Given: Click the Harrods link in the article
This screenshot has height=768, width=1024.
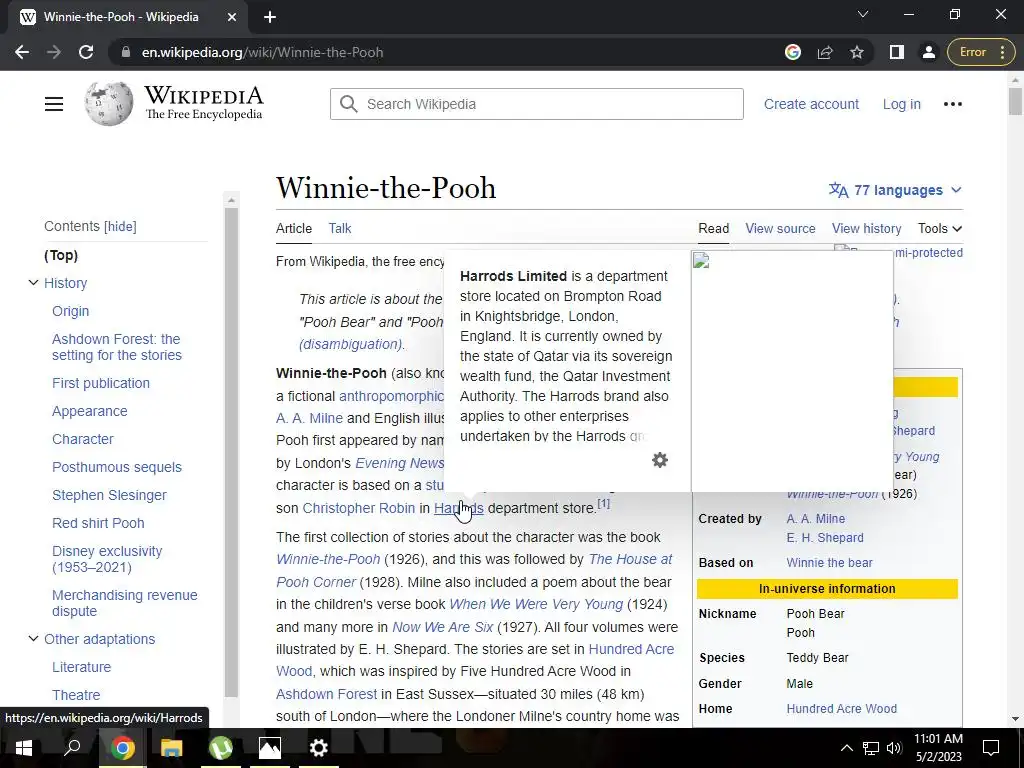Looking at the screenshot, I should tap(458, 508).
